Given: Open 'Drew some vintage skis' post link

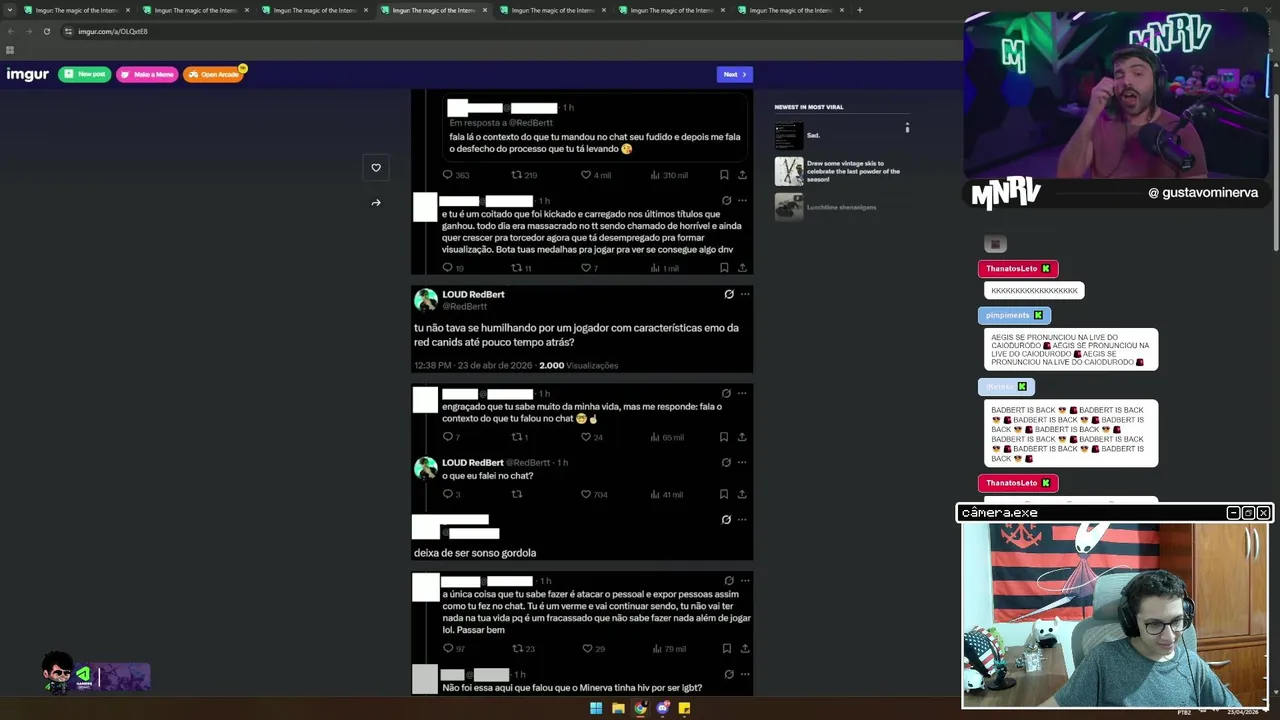Looking at the screenshot, I should [853, 171].
